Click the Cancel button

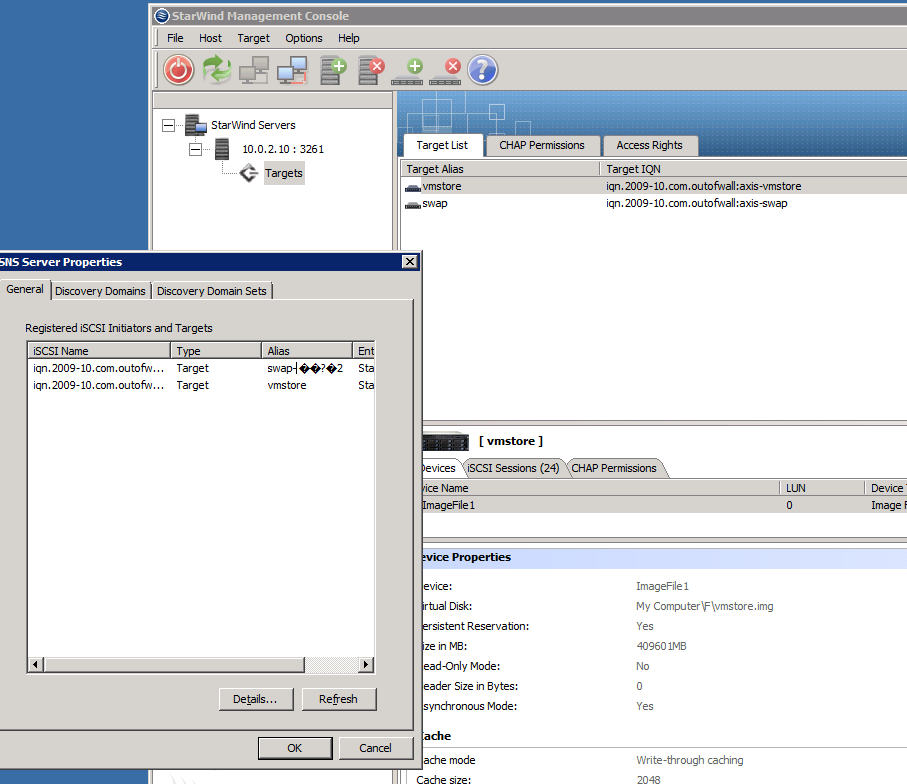point(375,748)
